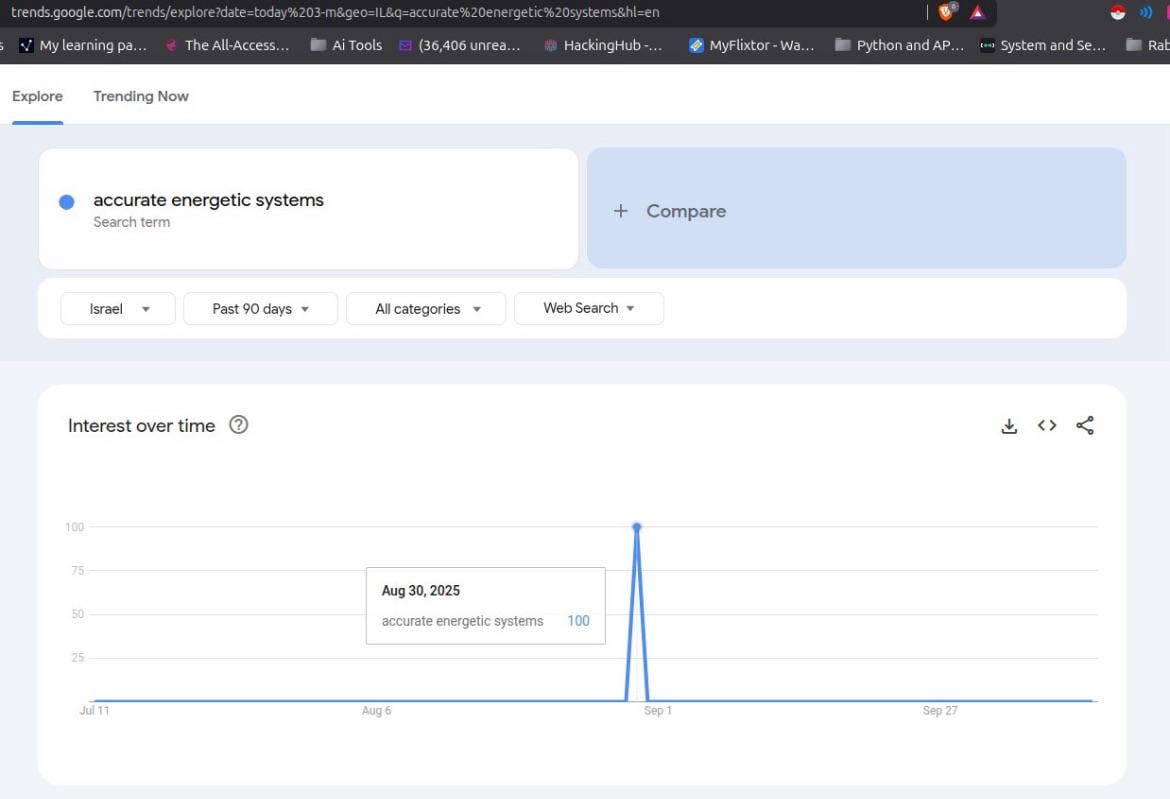Image resolution: width=1170 pixels, height=799 pixels.
Task: Click the blue dot beside the search term
Action: [x=66, y=201]
